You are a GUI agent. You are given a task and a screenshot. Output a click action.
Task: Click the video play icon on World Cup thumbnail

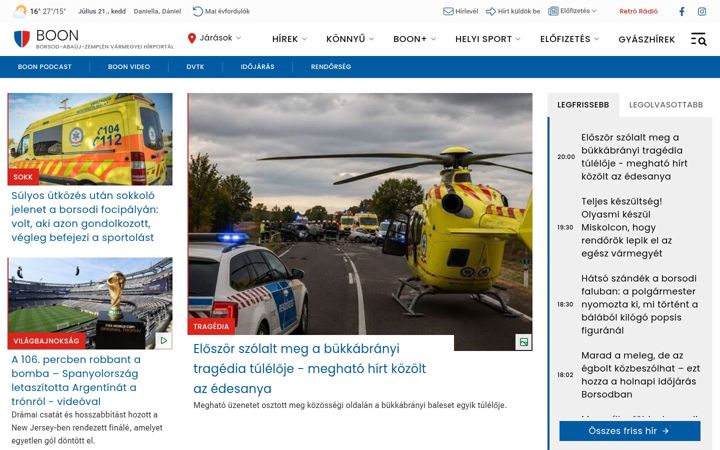pos(163,340)
